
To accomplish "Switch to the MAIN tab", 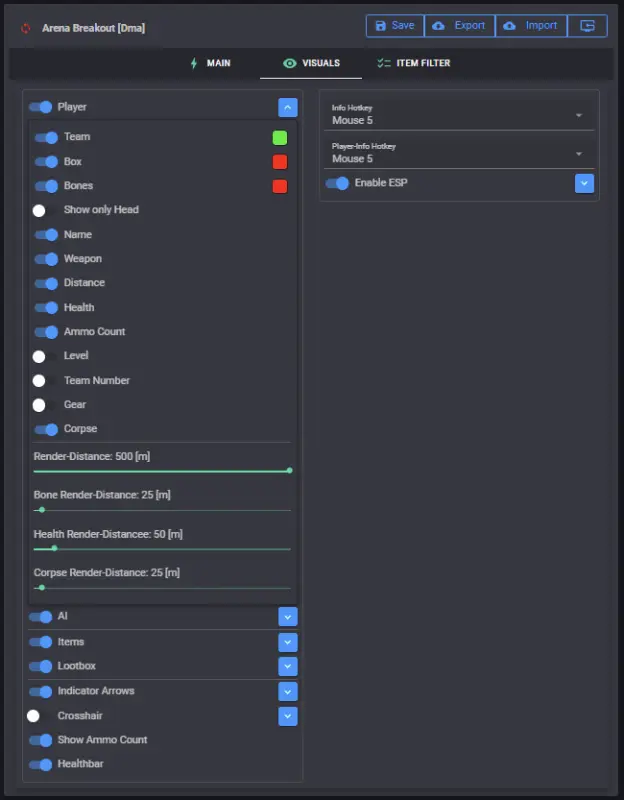I will [210, 63].
